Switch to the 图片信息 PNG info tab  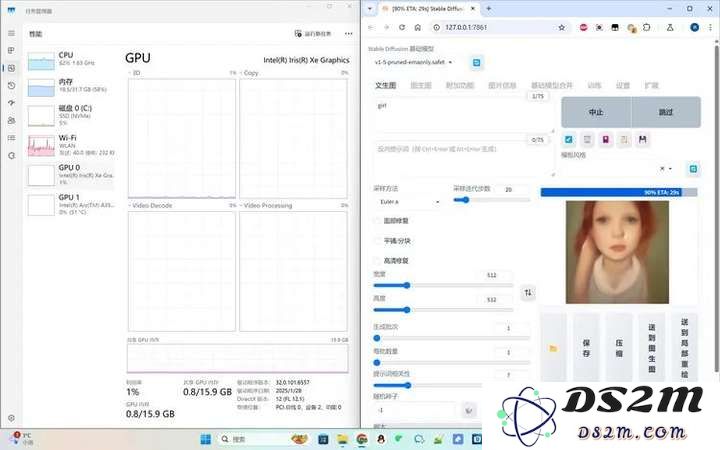point(502,85)
